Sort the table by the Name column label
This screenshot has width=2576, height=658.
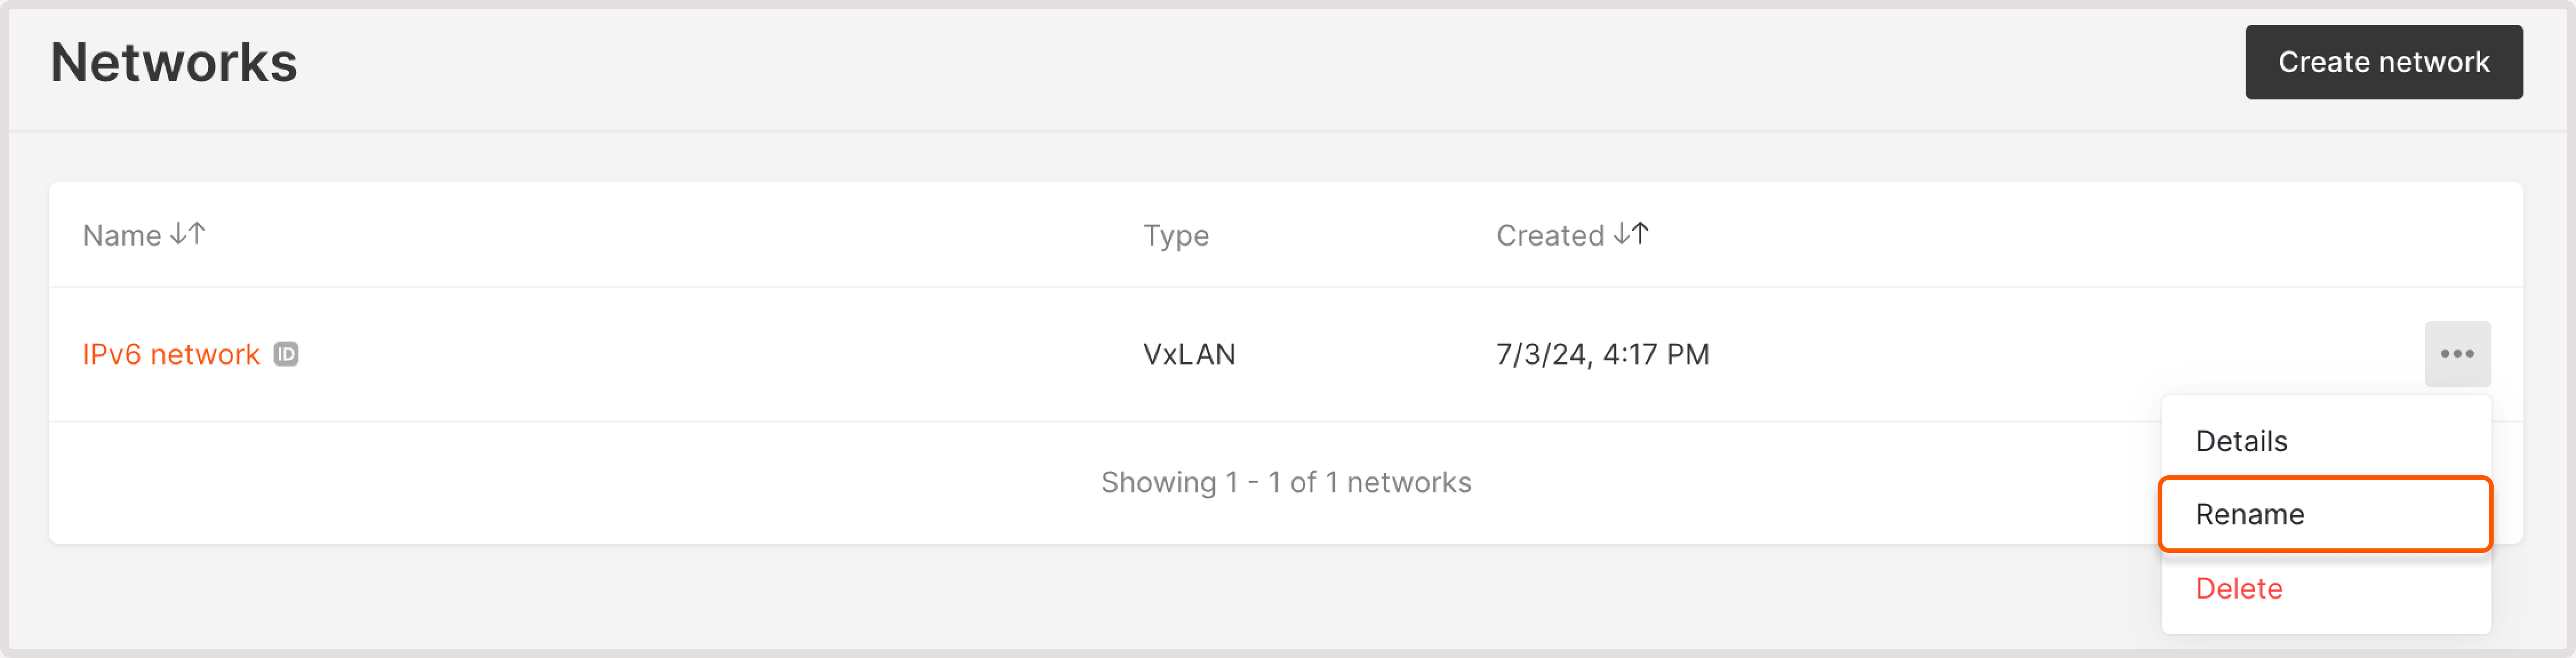tap(121, 235)
